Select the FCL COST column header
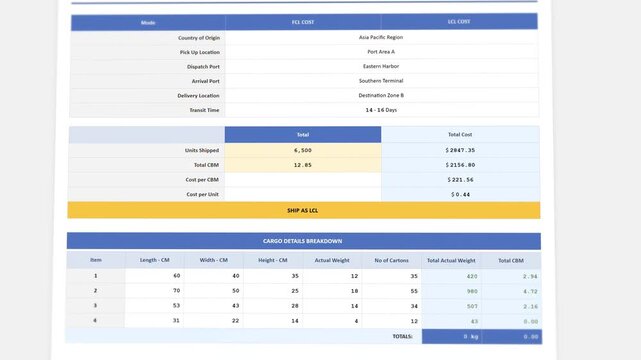 pos(303,22)
